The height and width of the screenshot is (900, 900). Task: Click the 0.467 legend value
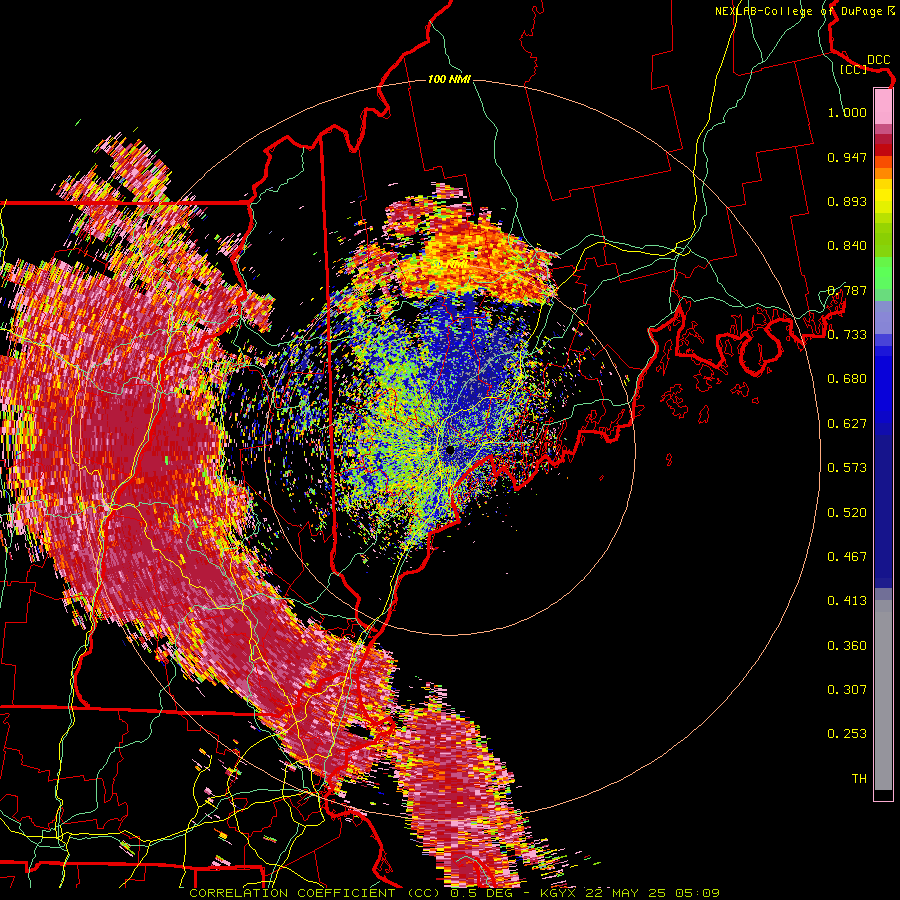pos(847,557)
